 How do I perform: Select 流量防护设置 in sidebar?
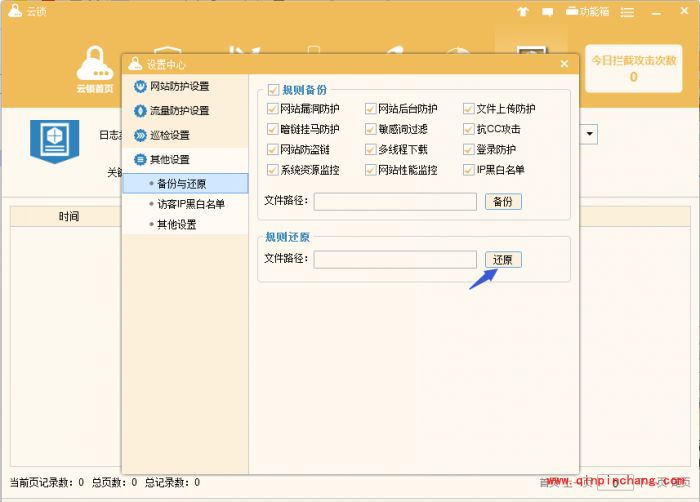point(185,111)
